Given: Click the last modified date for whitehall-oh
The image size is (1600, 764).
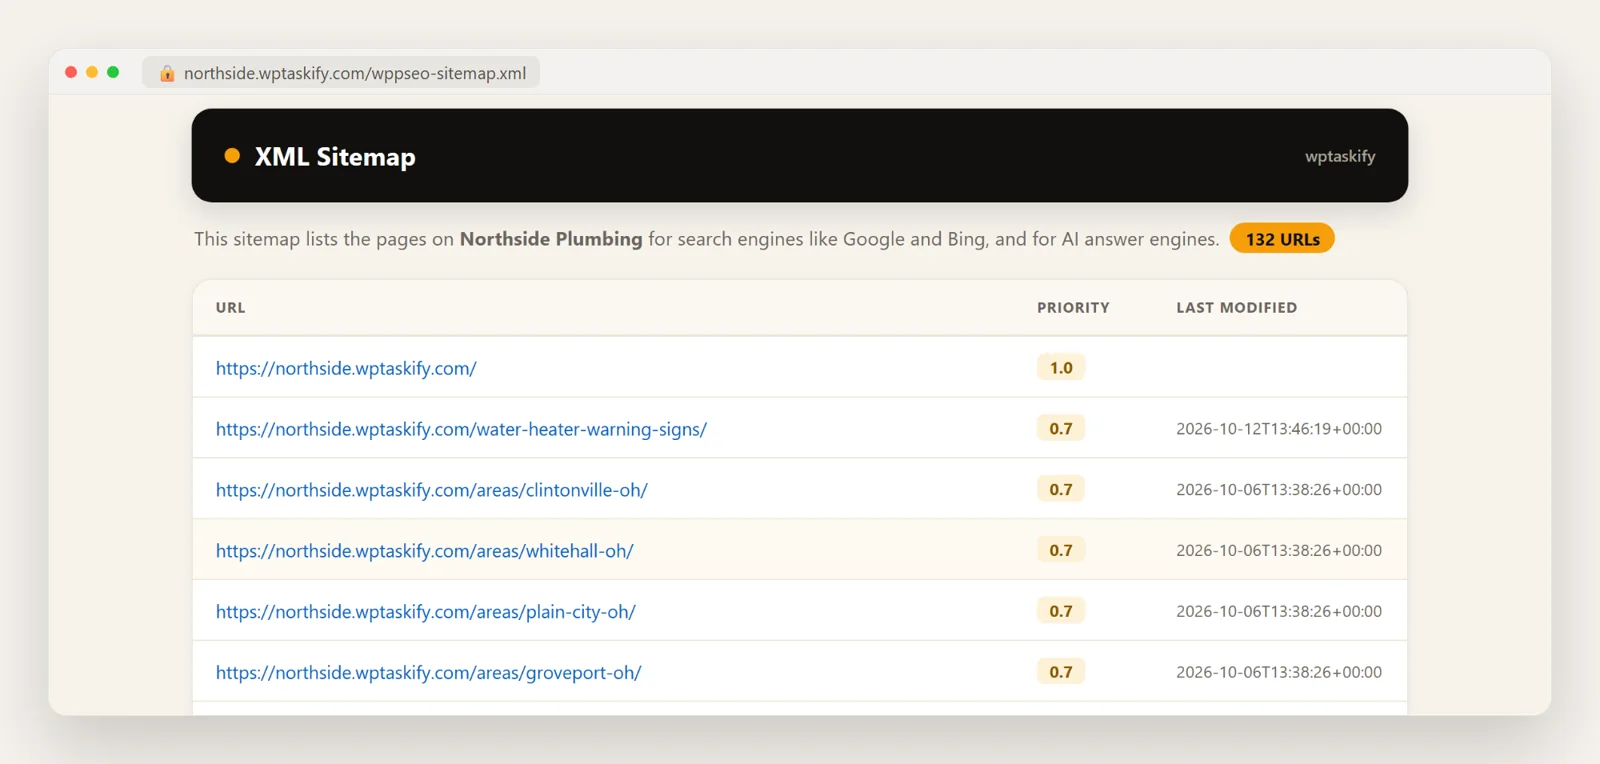Looking at the screenshot, I should point(1279,551).
